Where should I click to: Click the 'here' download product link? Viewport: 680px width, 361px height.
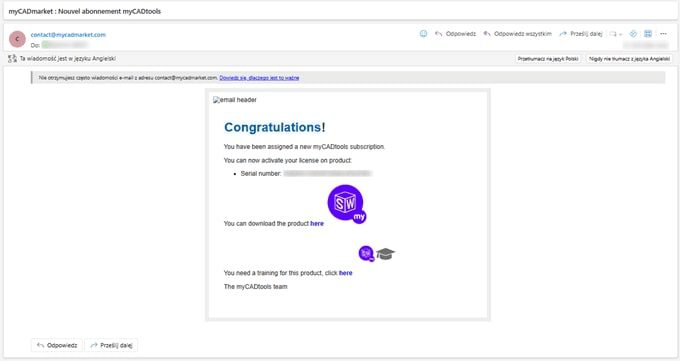tap(317, 223)
